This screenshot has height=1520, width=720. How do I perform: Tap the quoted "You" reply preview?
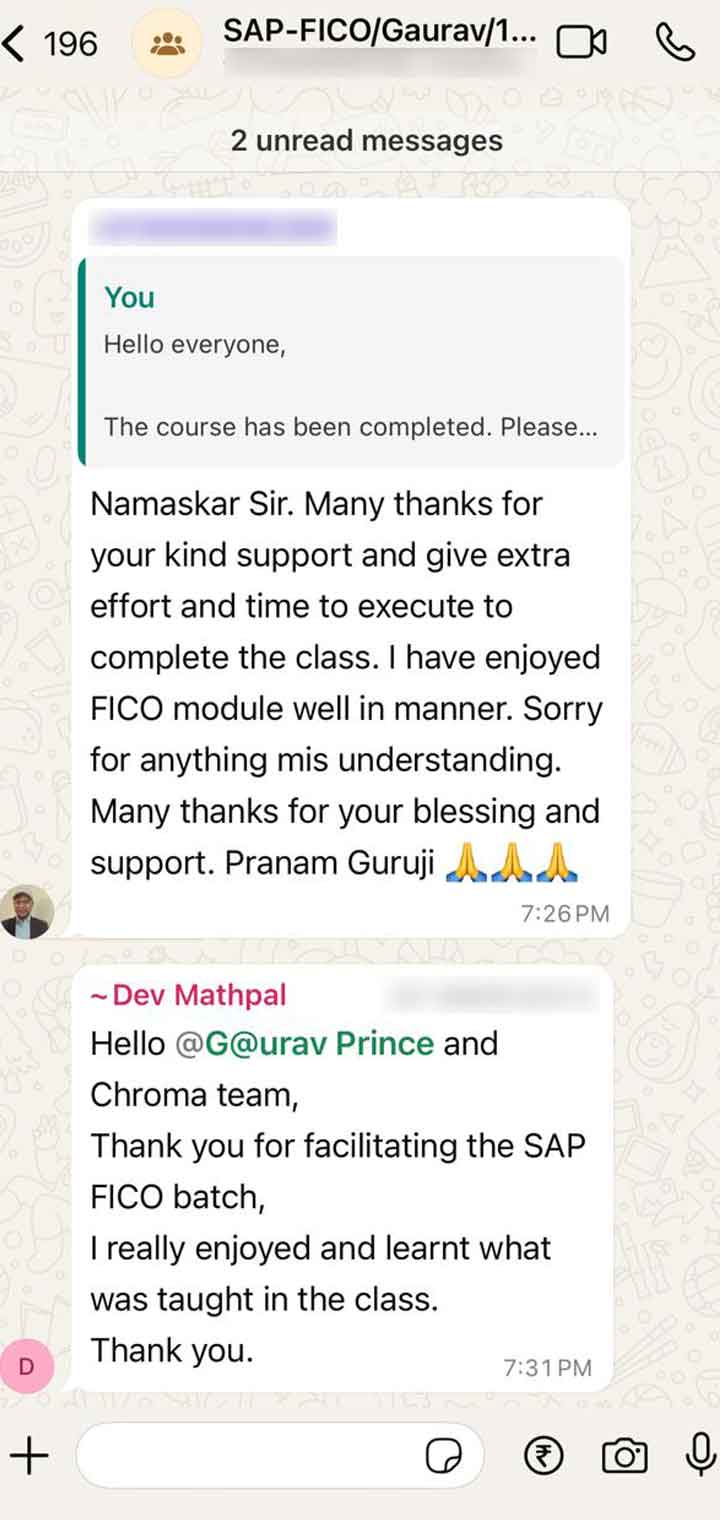351,361
